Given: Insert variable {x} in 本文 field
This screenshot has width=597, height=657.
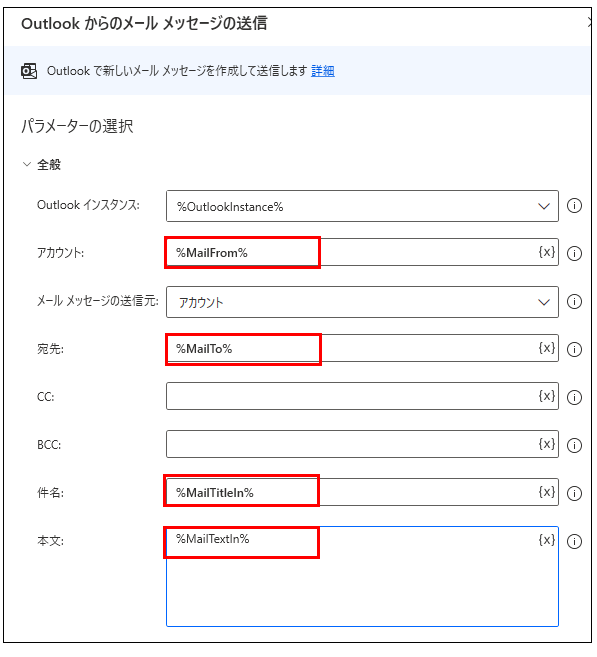Looking at the screenshot, I should [x=546, y=540].
